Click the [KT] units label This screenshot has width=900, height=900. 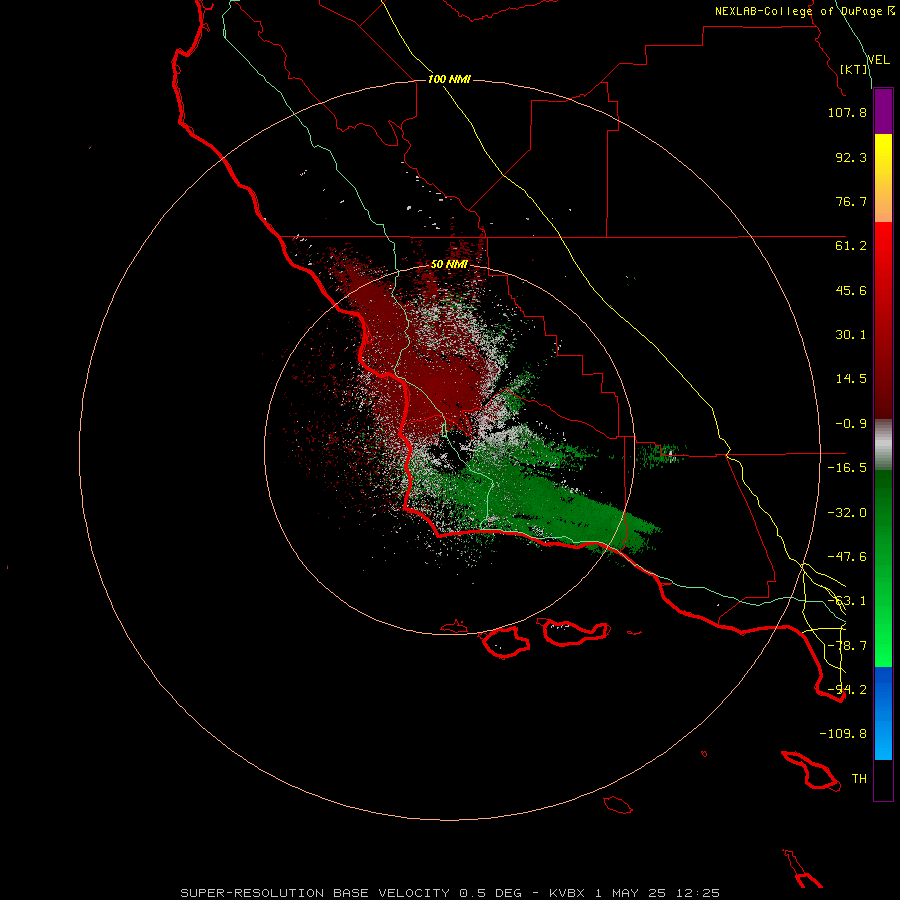point(854,69)
